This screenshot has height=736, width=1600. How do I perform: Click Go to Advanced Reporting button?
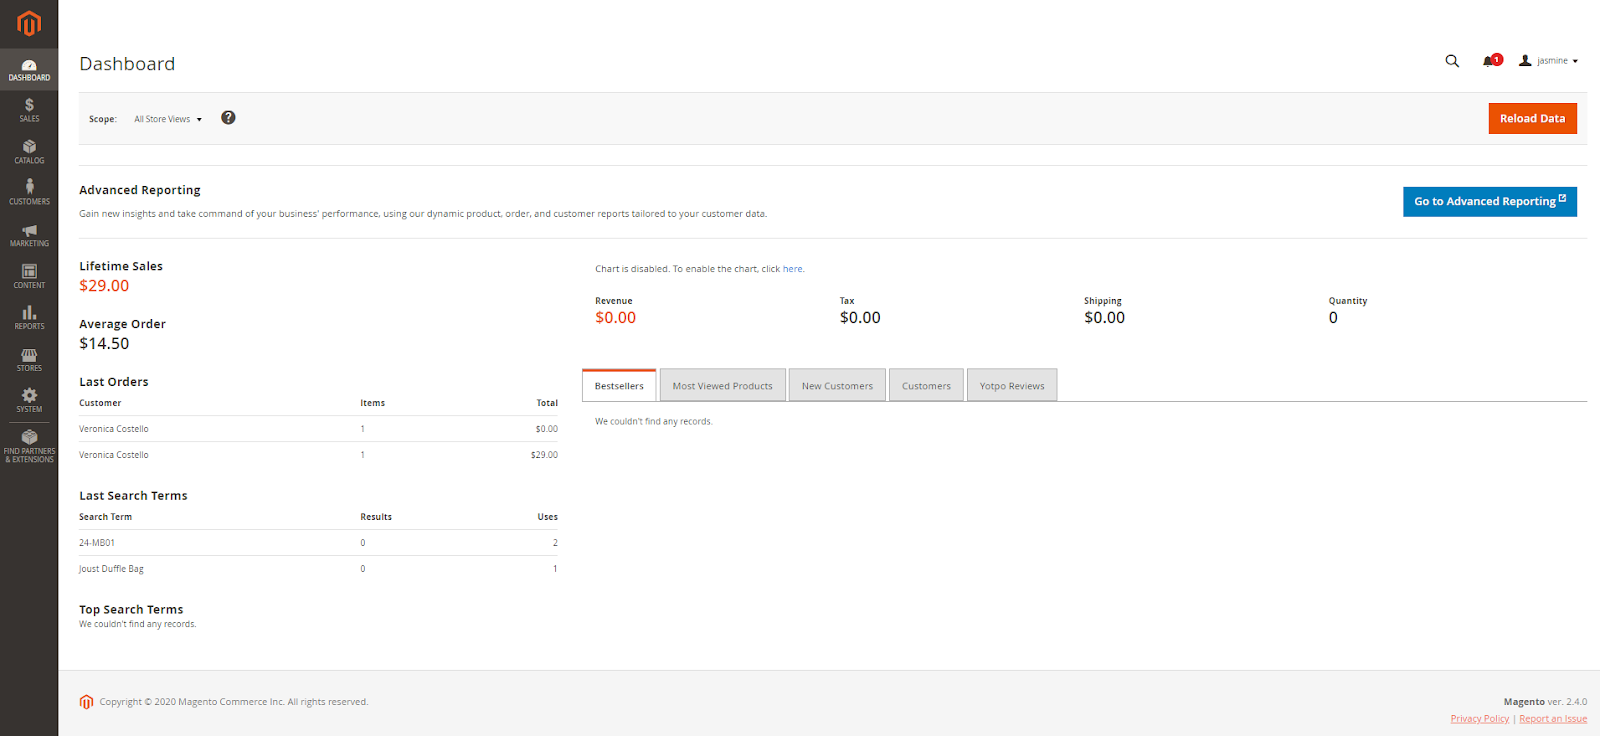point(1489,202)
